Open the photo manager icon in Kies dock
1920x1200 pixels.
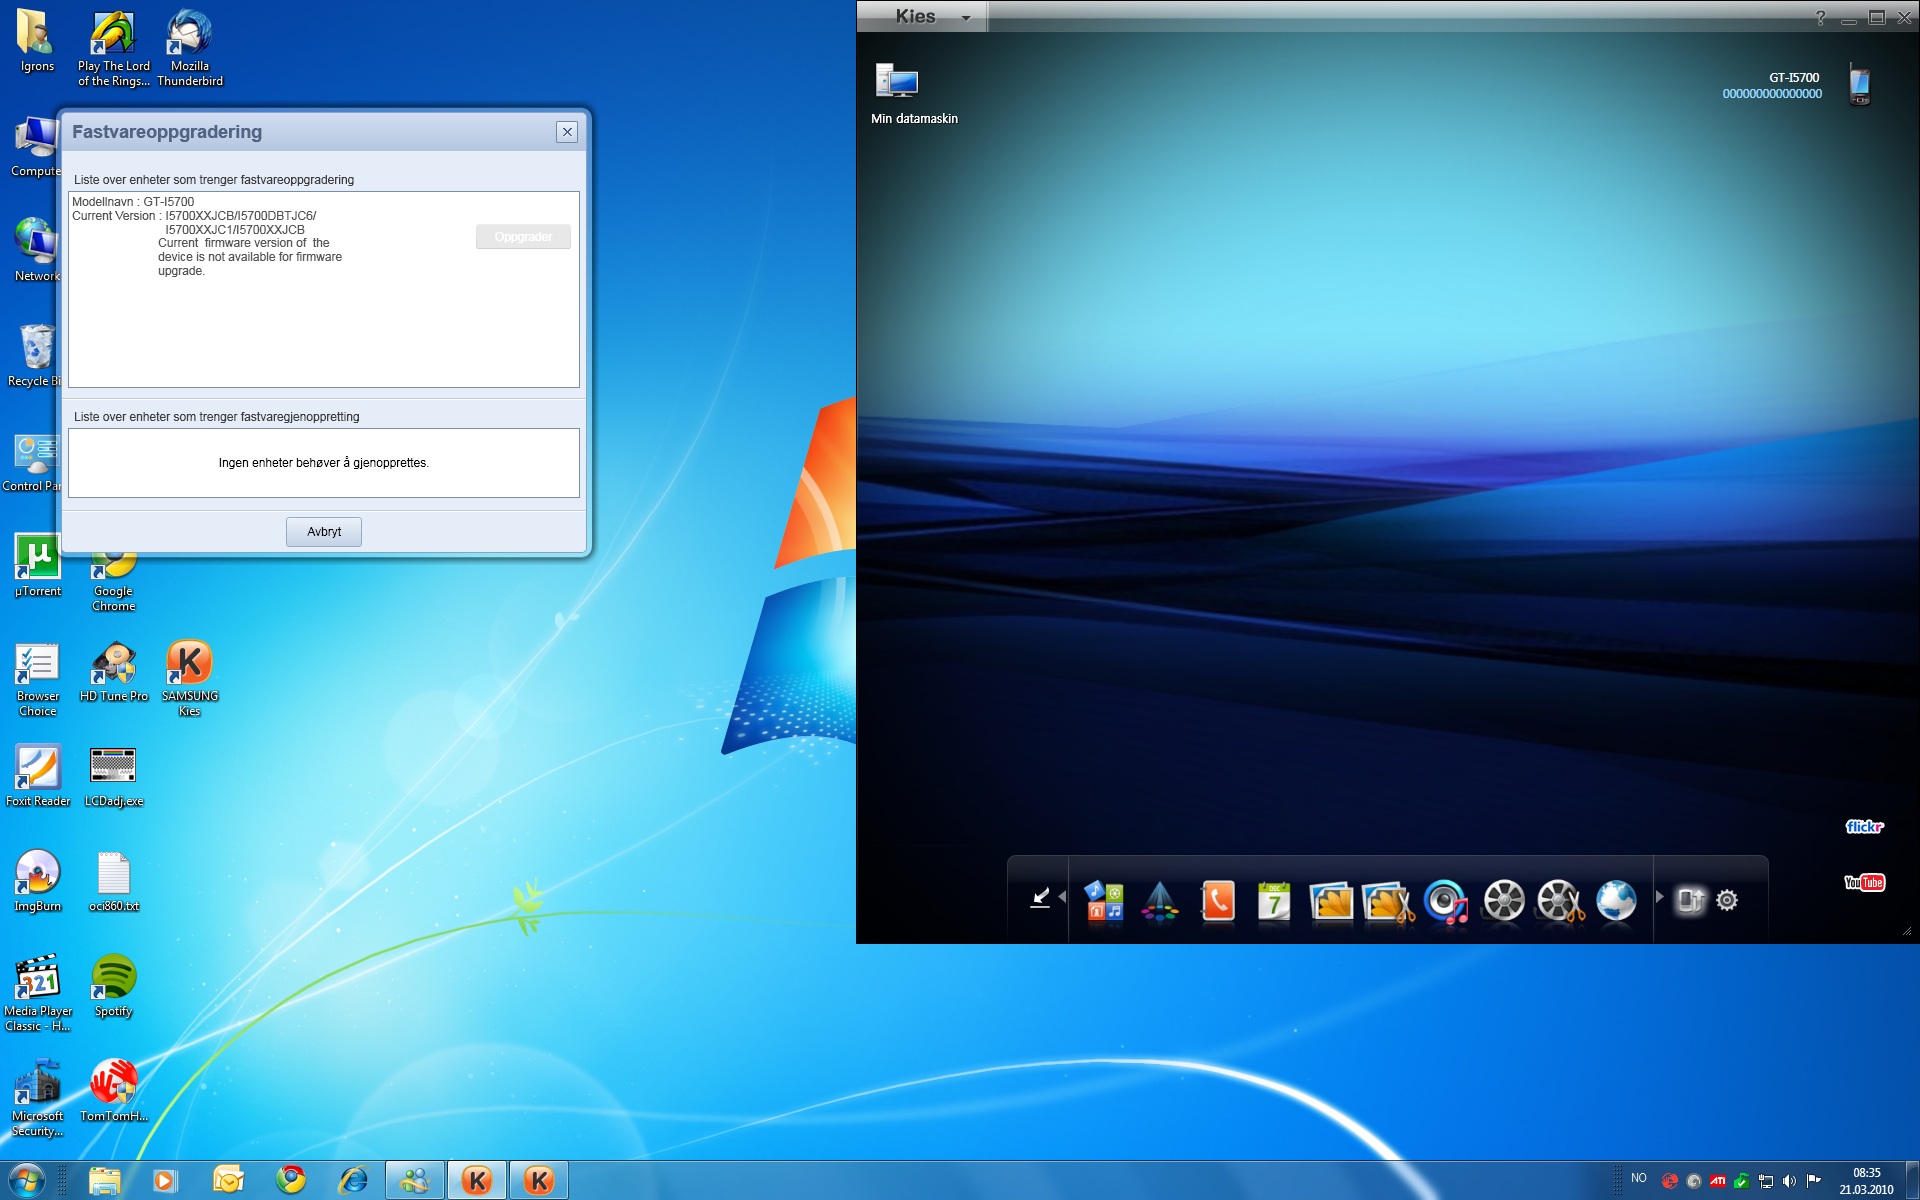pos(1331,900)
